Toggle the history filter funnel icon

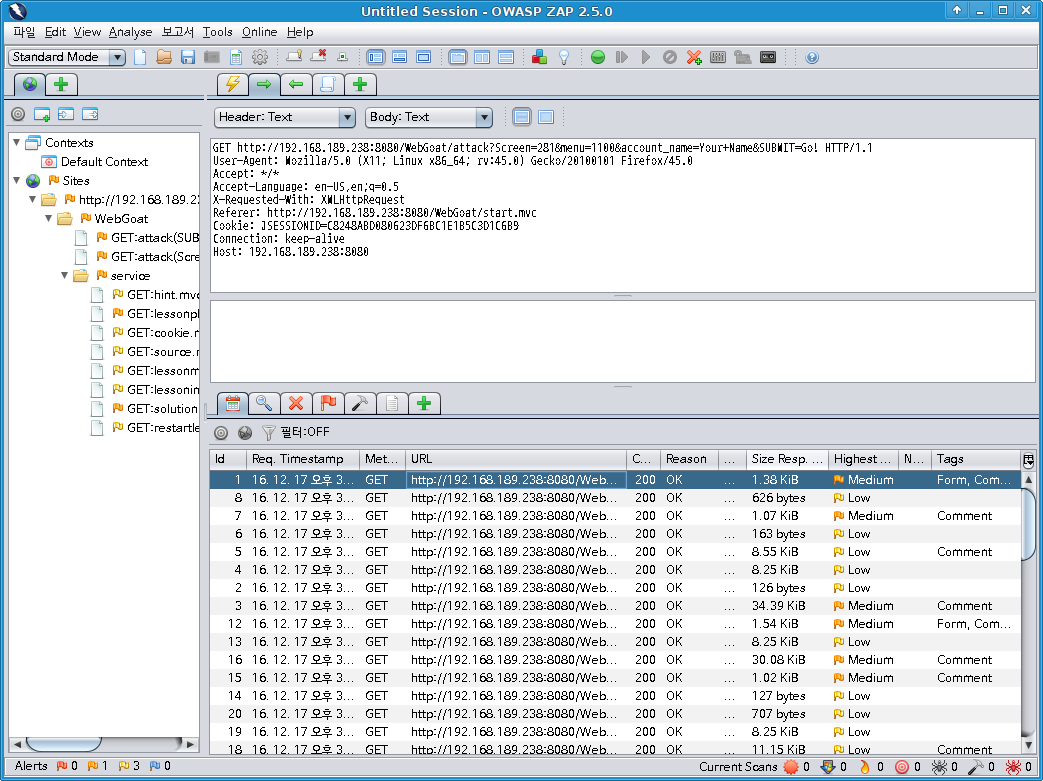268,432
